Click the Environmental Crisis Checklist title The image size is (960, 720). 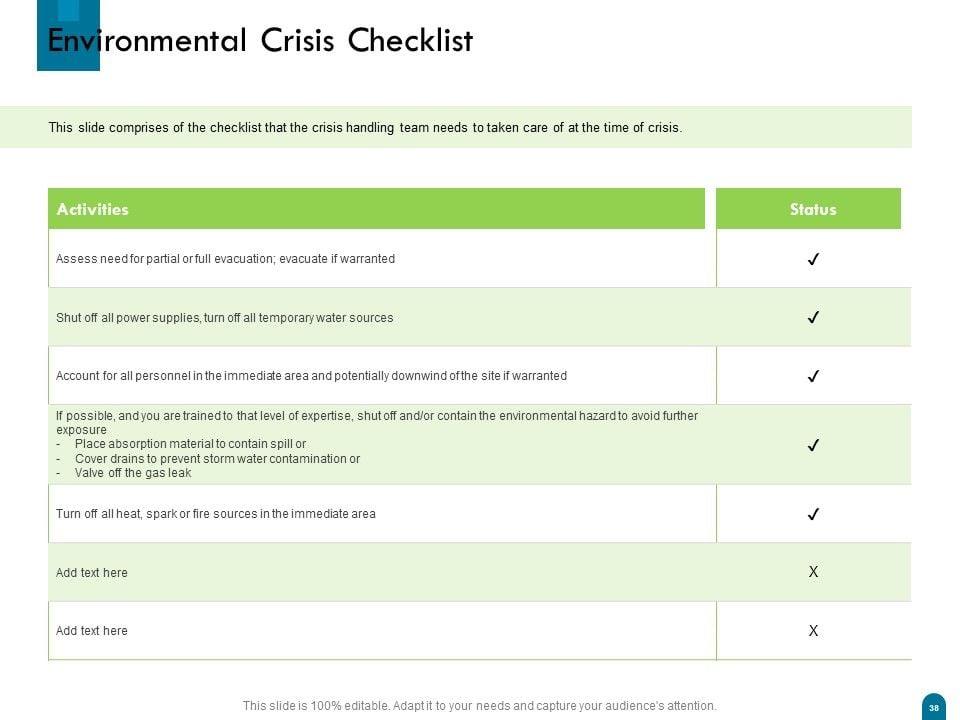coord(260,41)
